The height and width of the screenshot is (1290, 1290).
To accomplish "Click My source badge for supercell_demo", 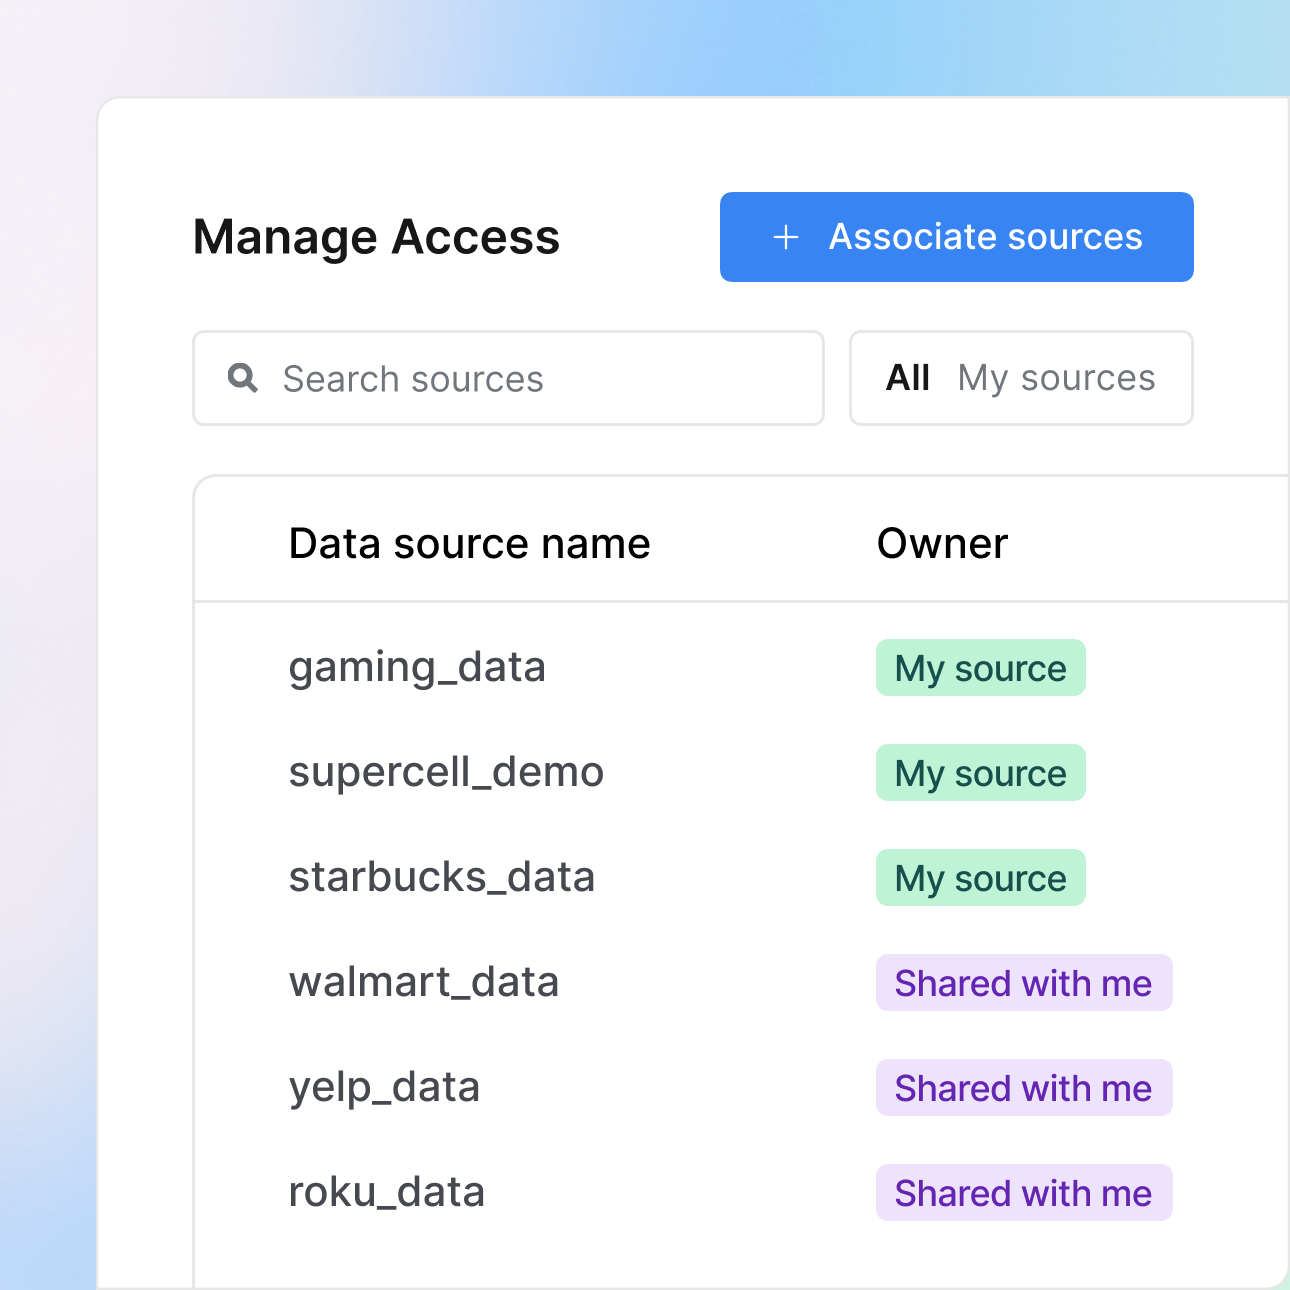I will coord(980,773).
